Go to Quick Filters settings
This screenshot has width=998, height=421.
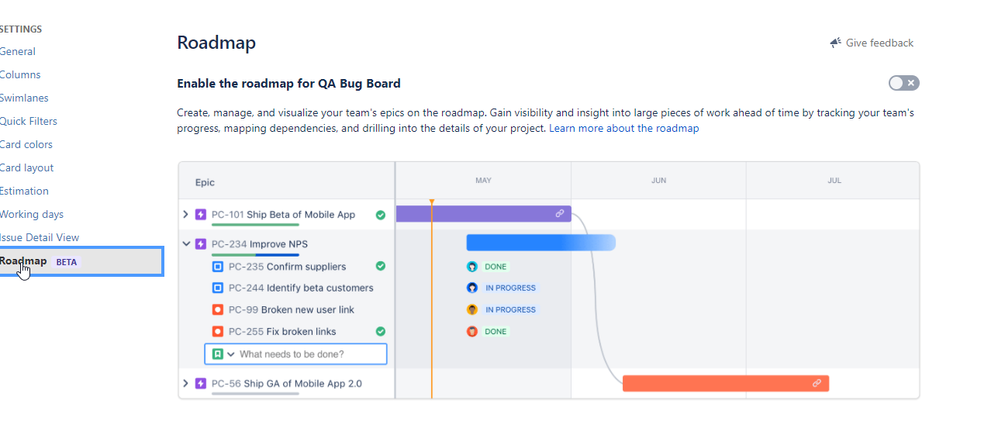(x=28, y=121)
